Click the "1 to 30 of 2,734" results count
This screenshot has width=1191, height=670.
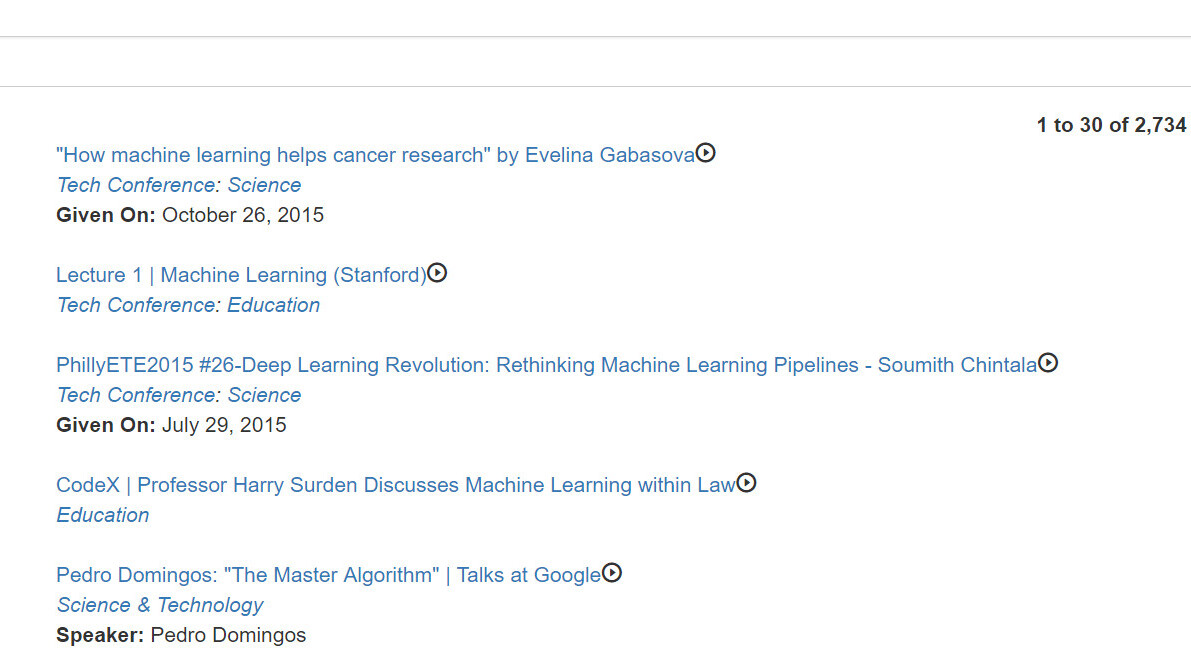click(1111, 125)
